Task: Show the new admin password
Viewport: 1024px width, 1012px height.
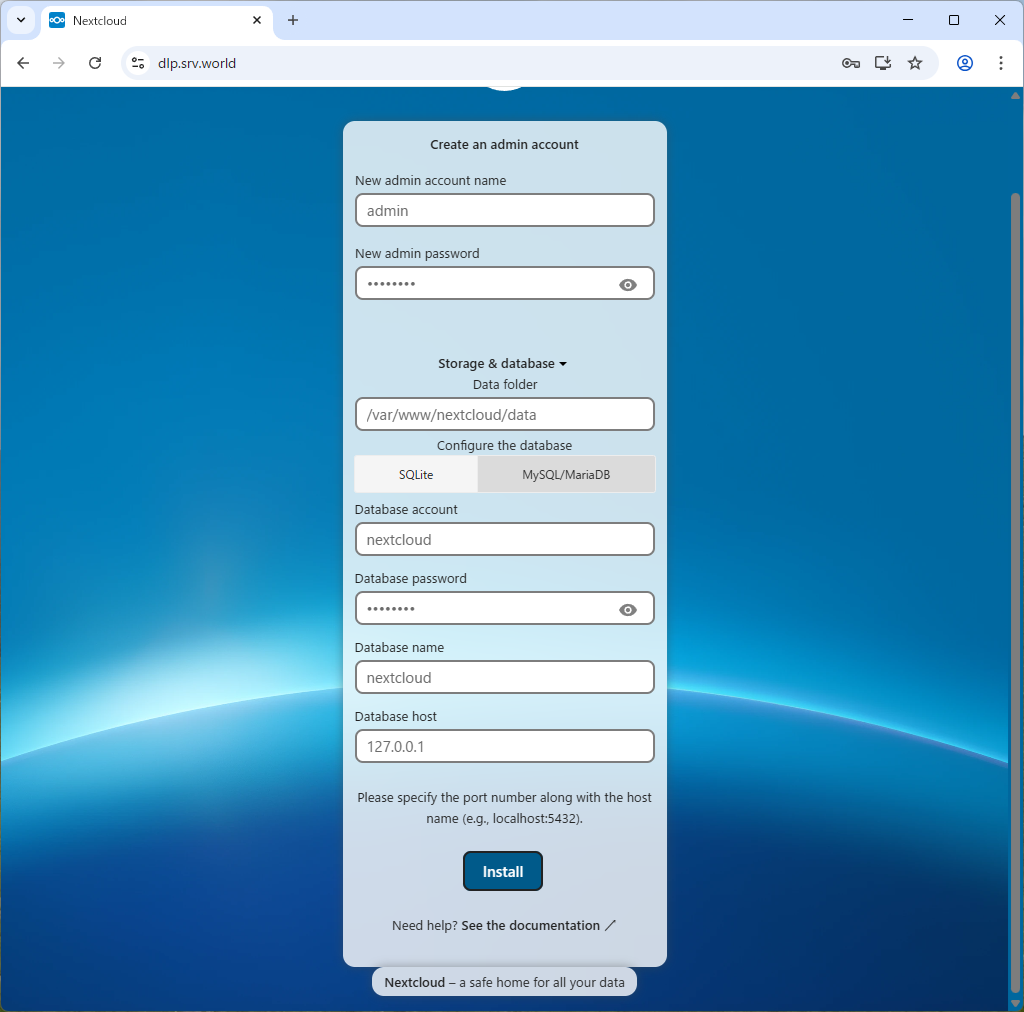Action: (x=628, y=284)
